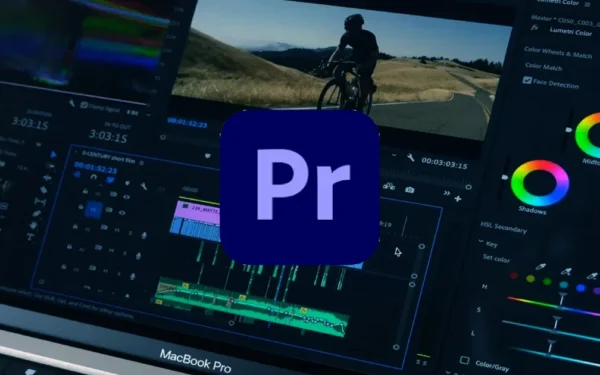Select the Pen tool
Screen dimensions: 600x375
click(x=37, y=214)
